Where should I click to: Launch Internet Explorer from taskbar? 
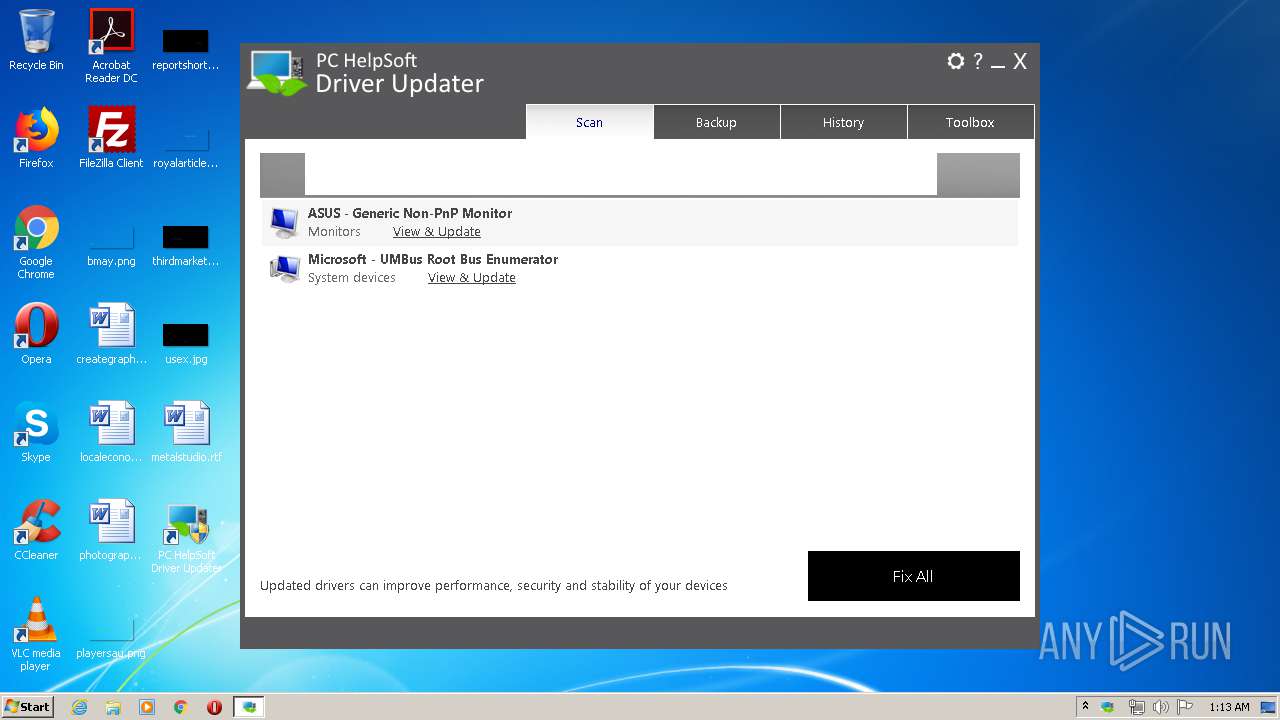click(79, 707)
